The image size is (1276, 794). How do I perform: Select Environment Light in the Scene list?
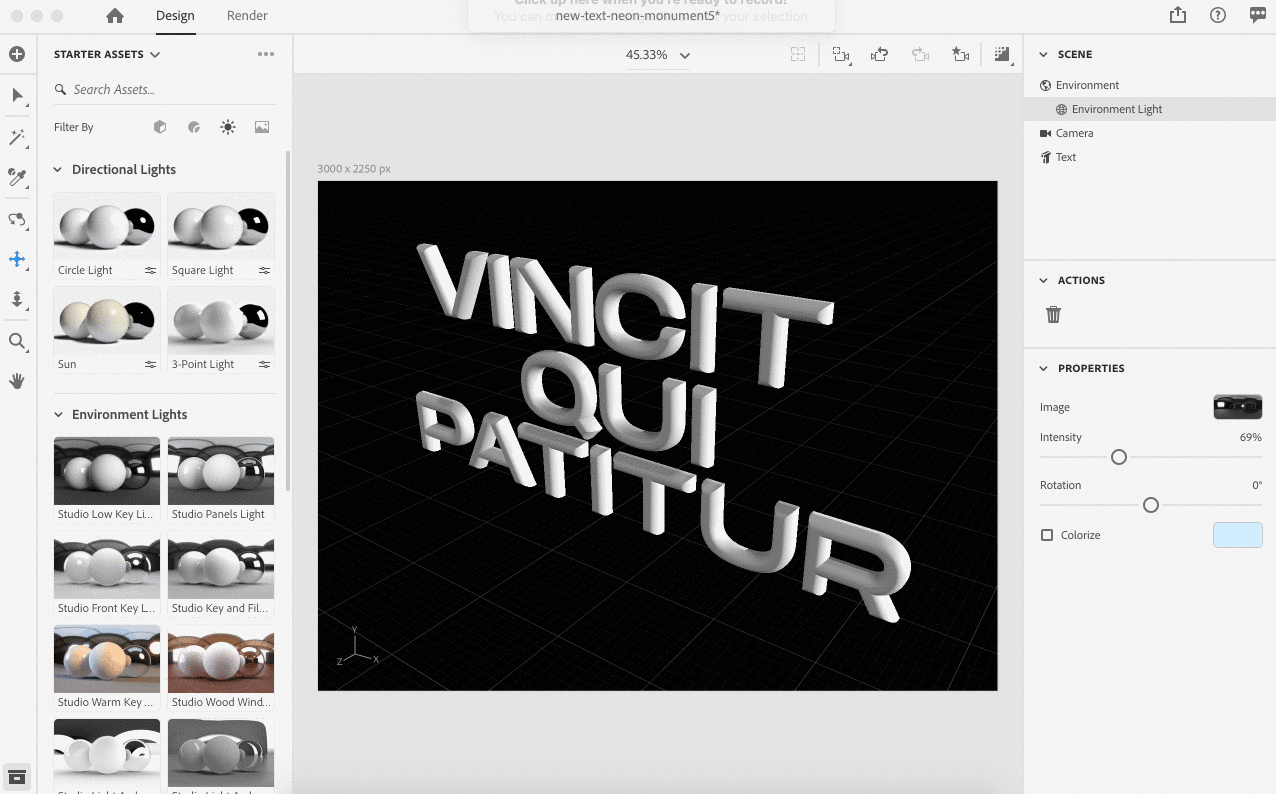pos(1150,109)
